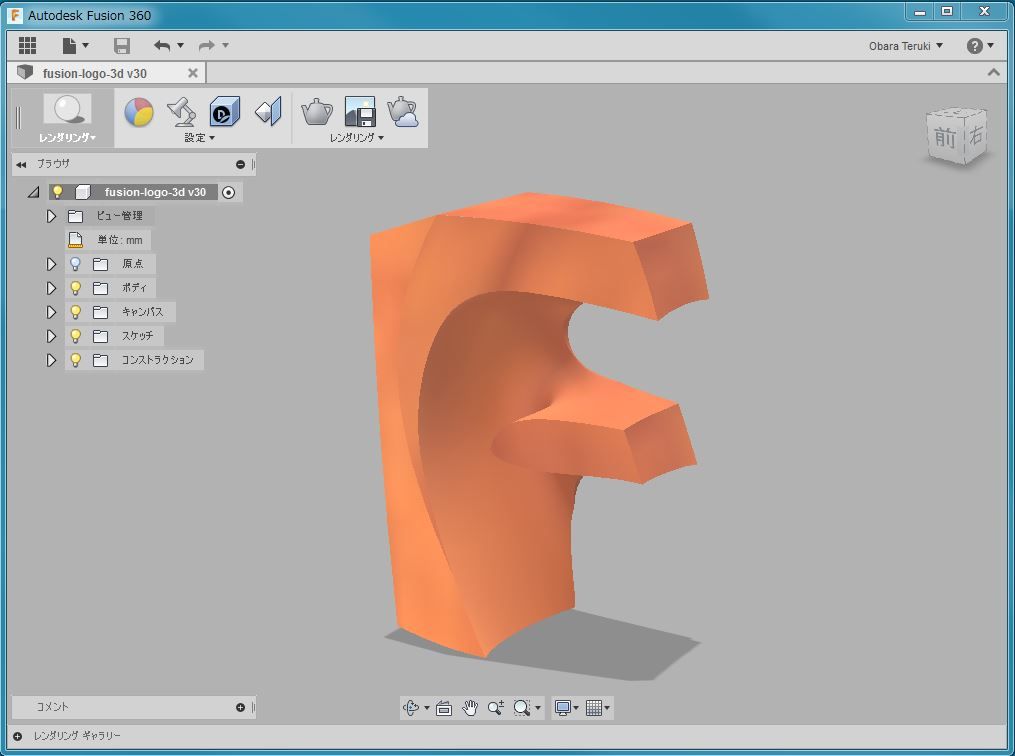1015x756 pixels.
Task: Redo the last undone action
Action: pos(206,45)
